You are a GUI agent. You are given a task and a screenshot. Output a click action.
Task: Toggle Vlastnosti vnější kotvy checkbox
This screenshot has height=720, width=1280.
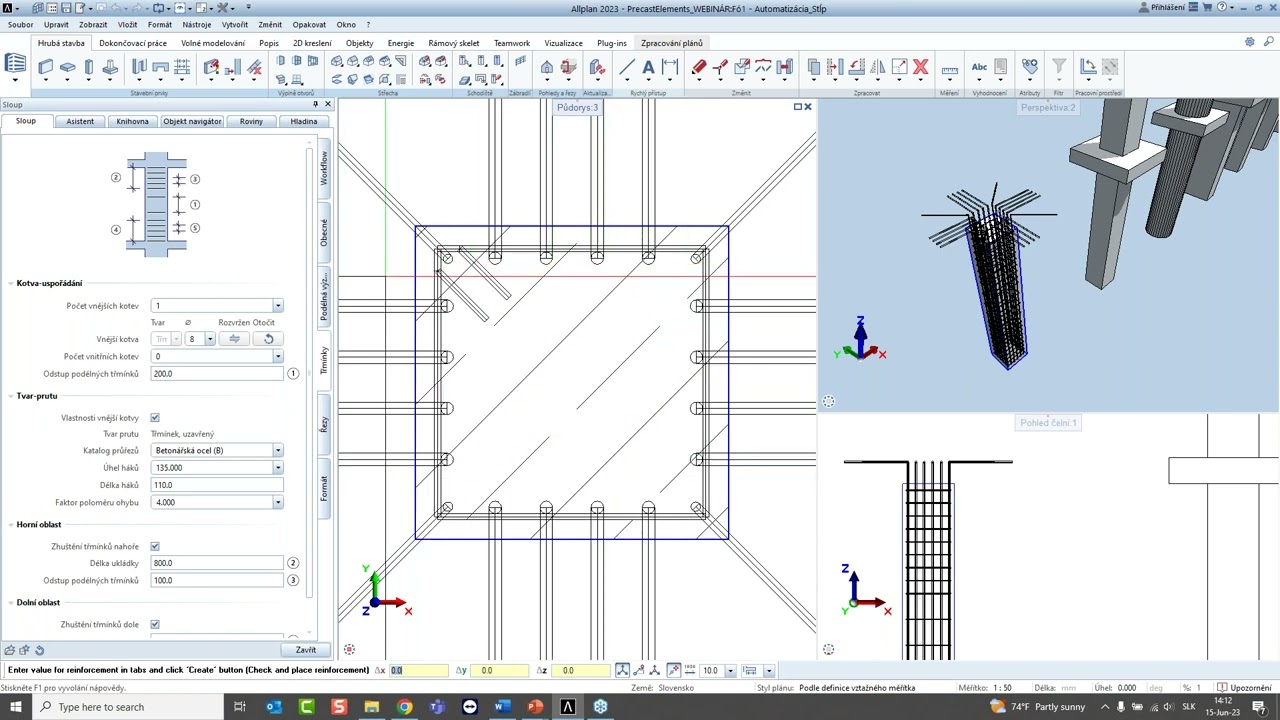[155, 418]
